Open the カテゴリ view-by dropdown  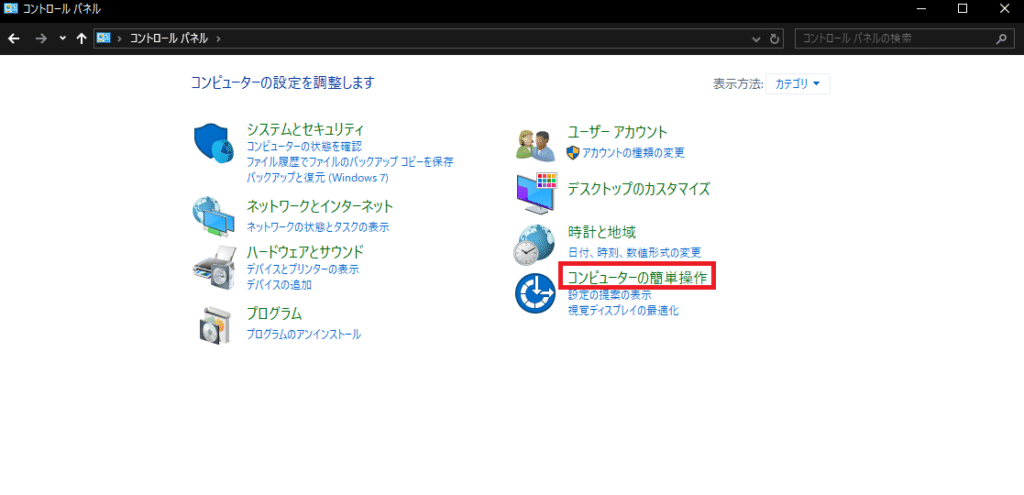[797, 84]
